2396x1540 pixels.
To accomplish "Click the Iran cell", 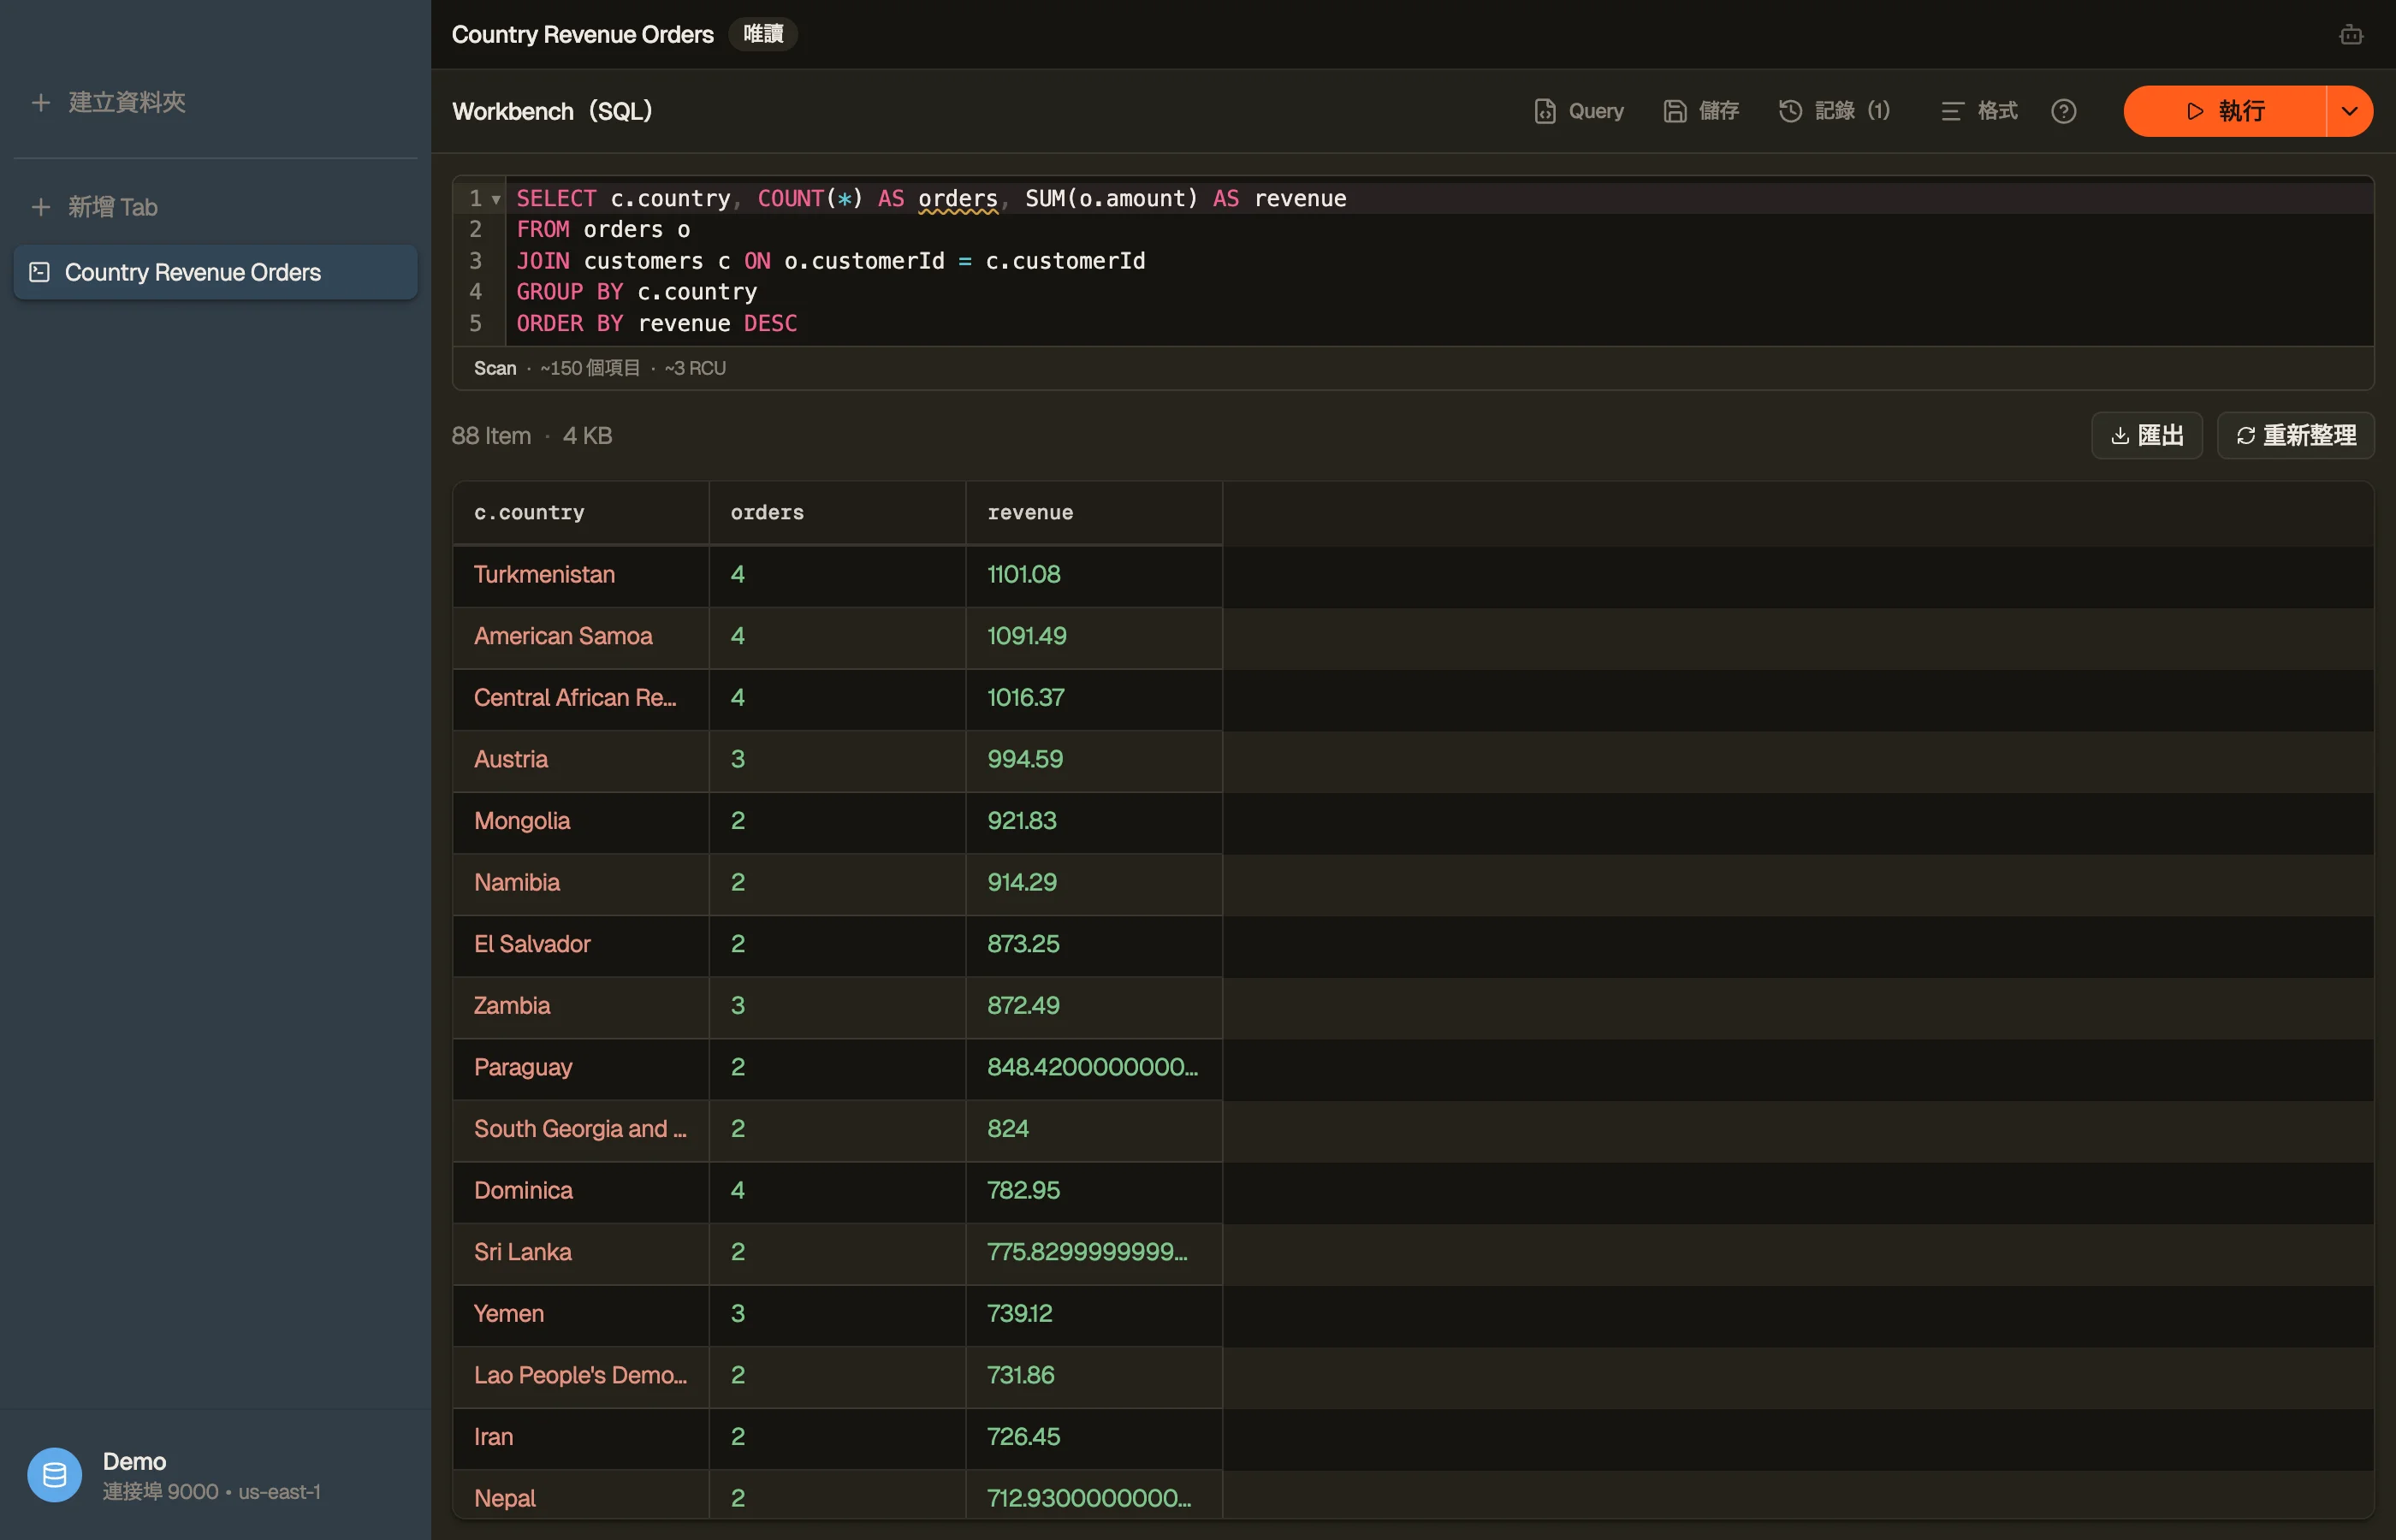I will 581,1437.
